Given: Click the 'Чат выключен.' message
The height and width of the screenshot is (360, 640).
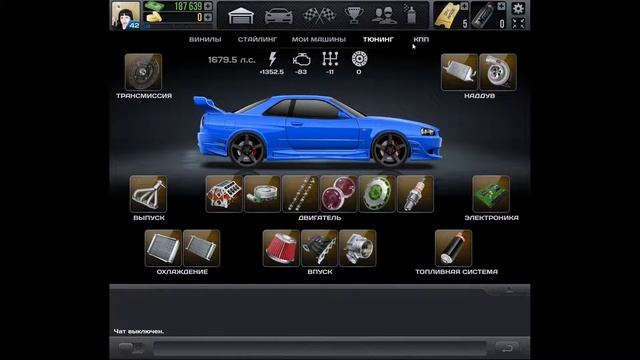Looking at the screenshot, I should [139, 331].
